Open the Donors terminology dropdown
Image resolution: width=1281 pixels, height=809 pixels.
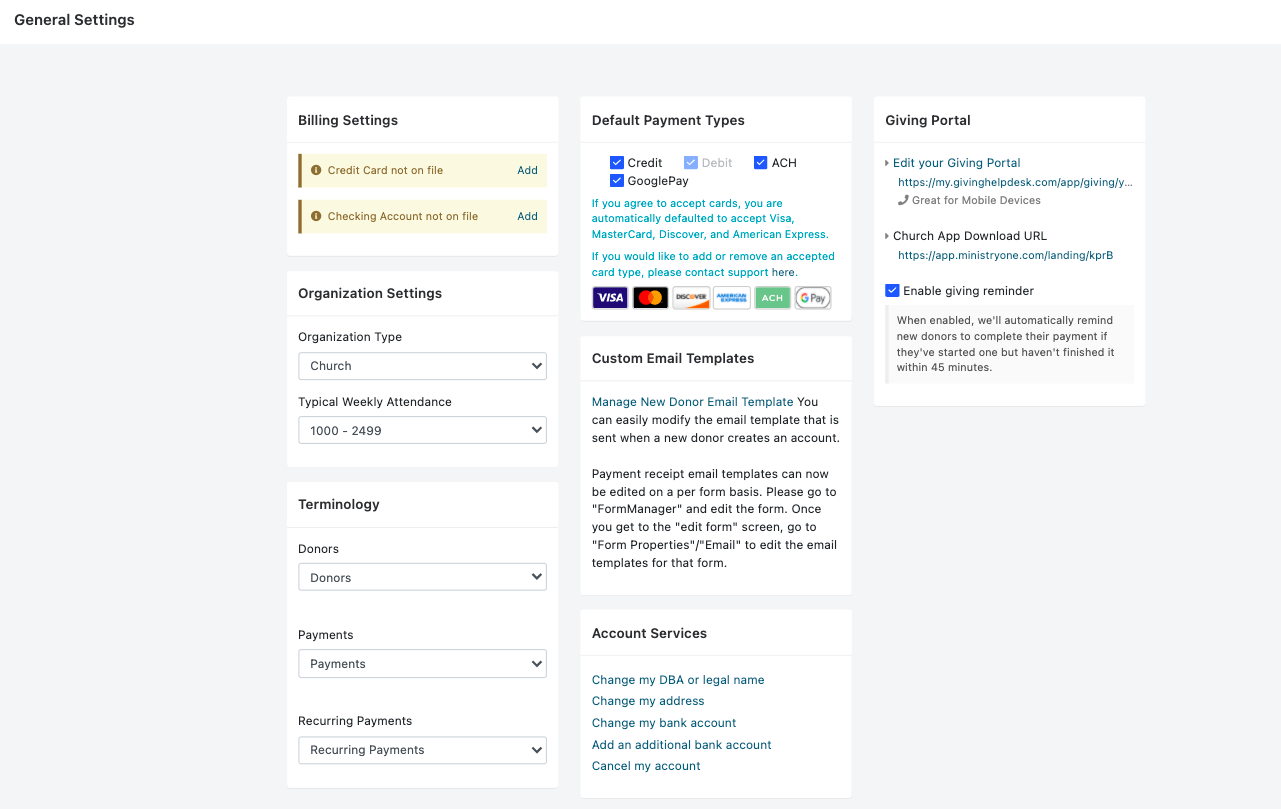(x=422, y=578)
